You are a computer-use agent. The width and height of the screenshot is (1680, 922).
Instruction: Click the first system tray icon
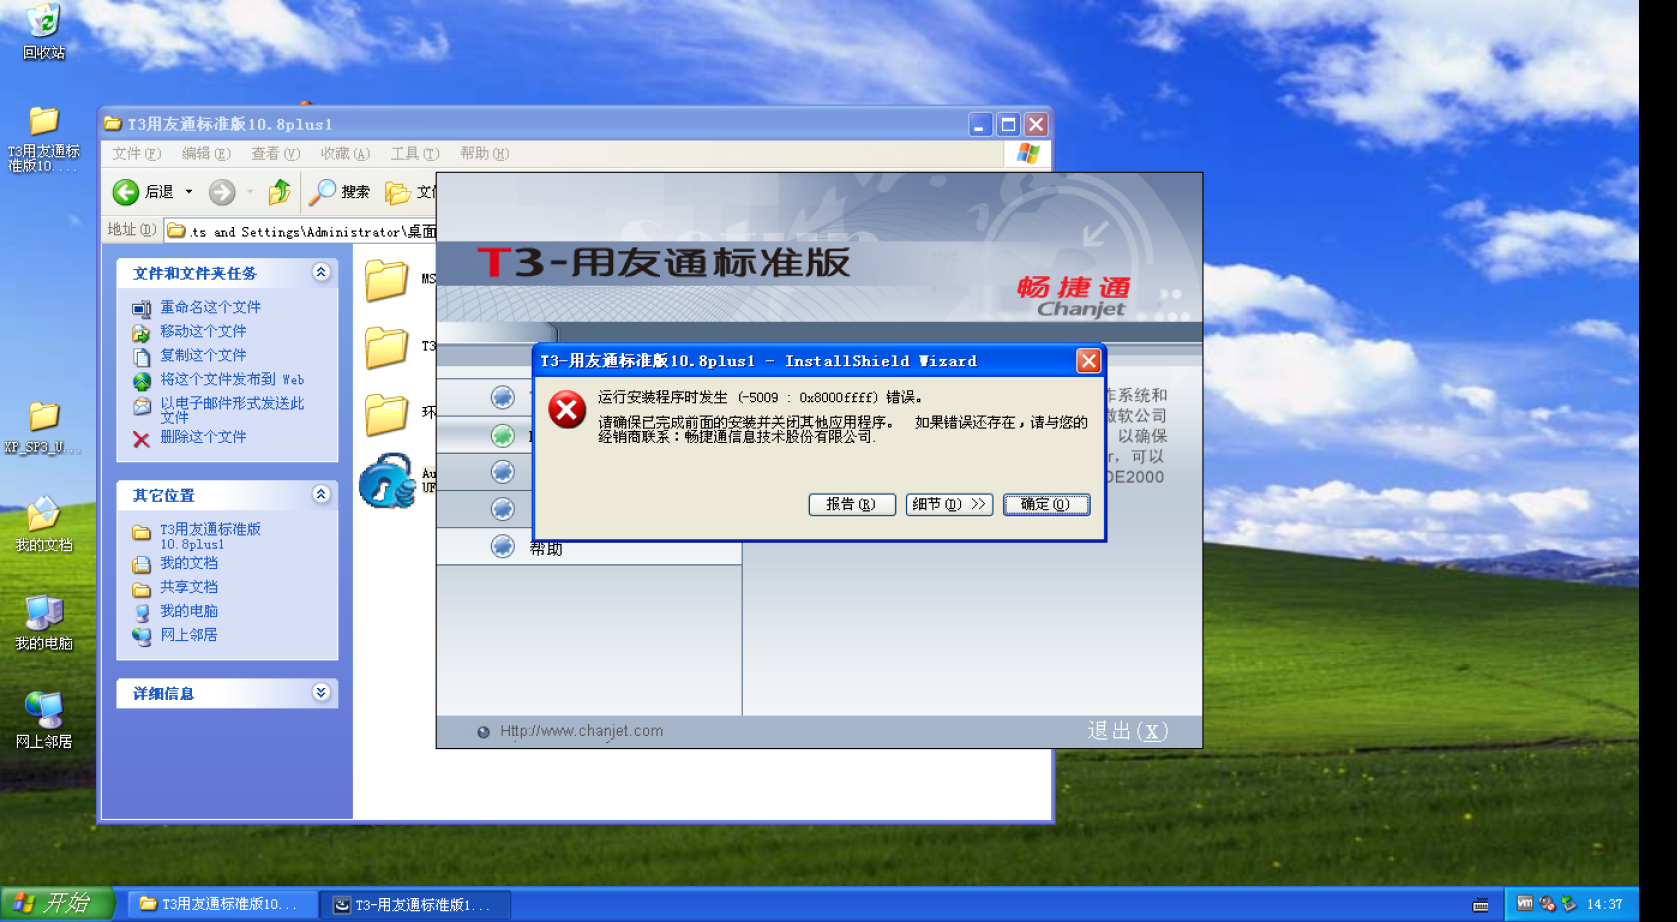1525,903
